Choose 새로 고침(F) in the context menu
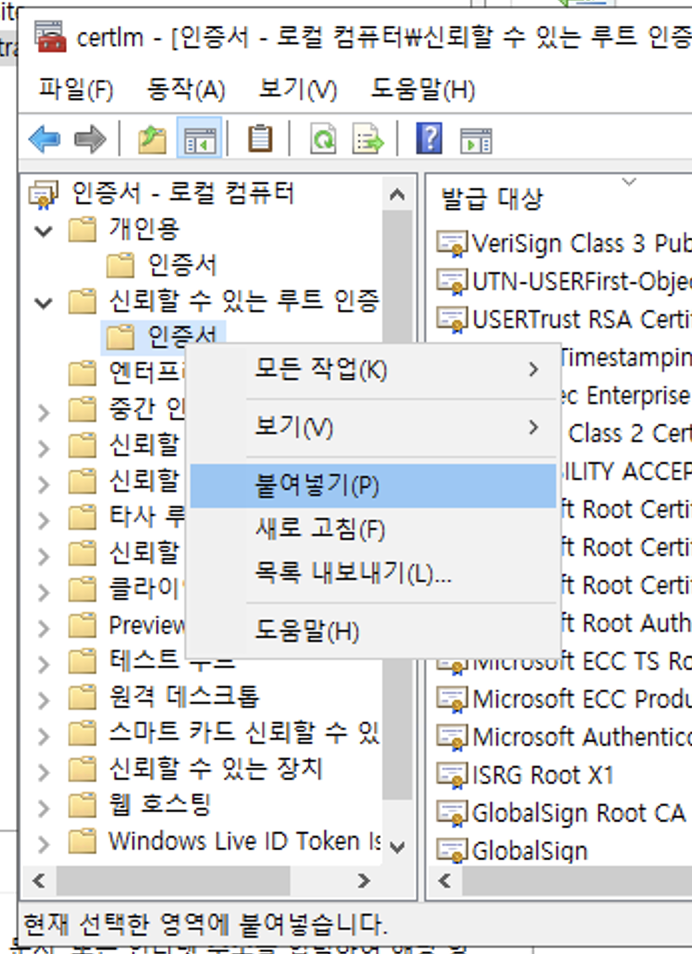The height and width of the screenshot is (954, 692). coord(373,529)
